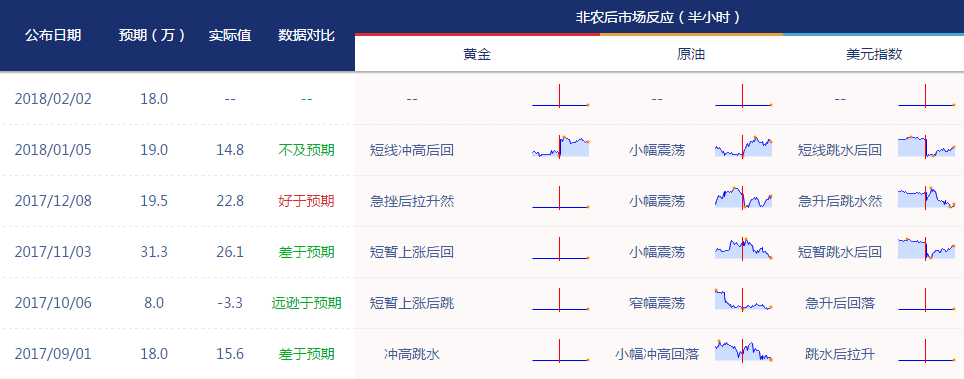View crude oil mini chart for 2017/10/06
This screenshot has width=964, height=379.
pyautogui.click(x=743, y=301)
